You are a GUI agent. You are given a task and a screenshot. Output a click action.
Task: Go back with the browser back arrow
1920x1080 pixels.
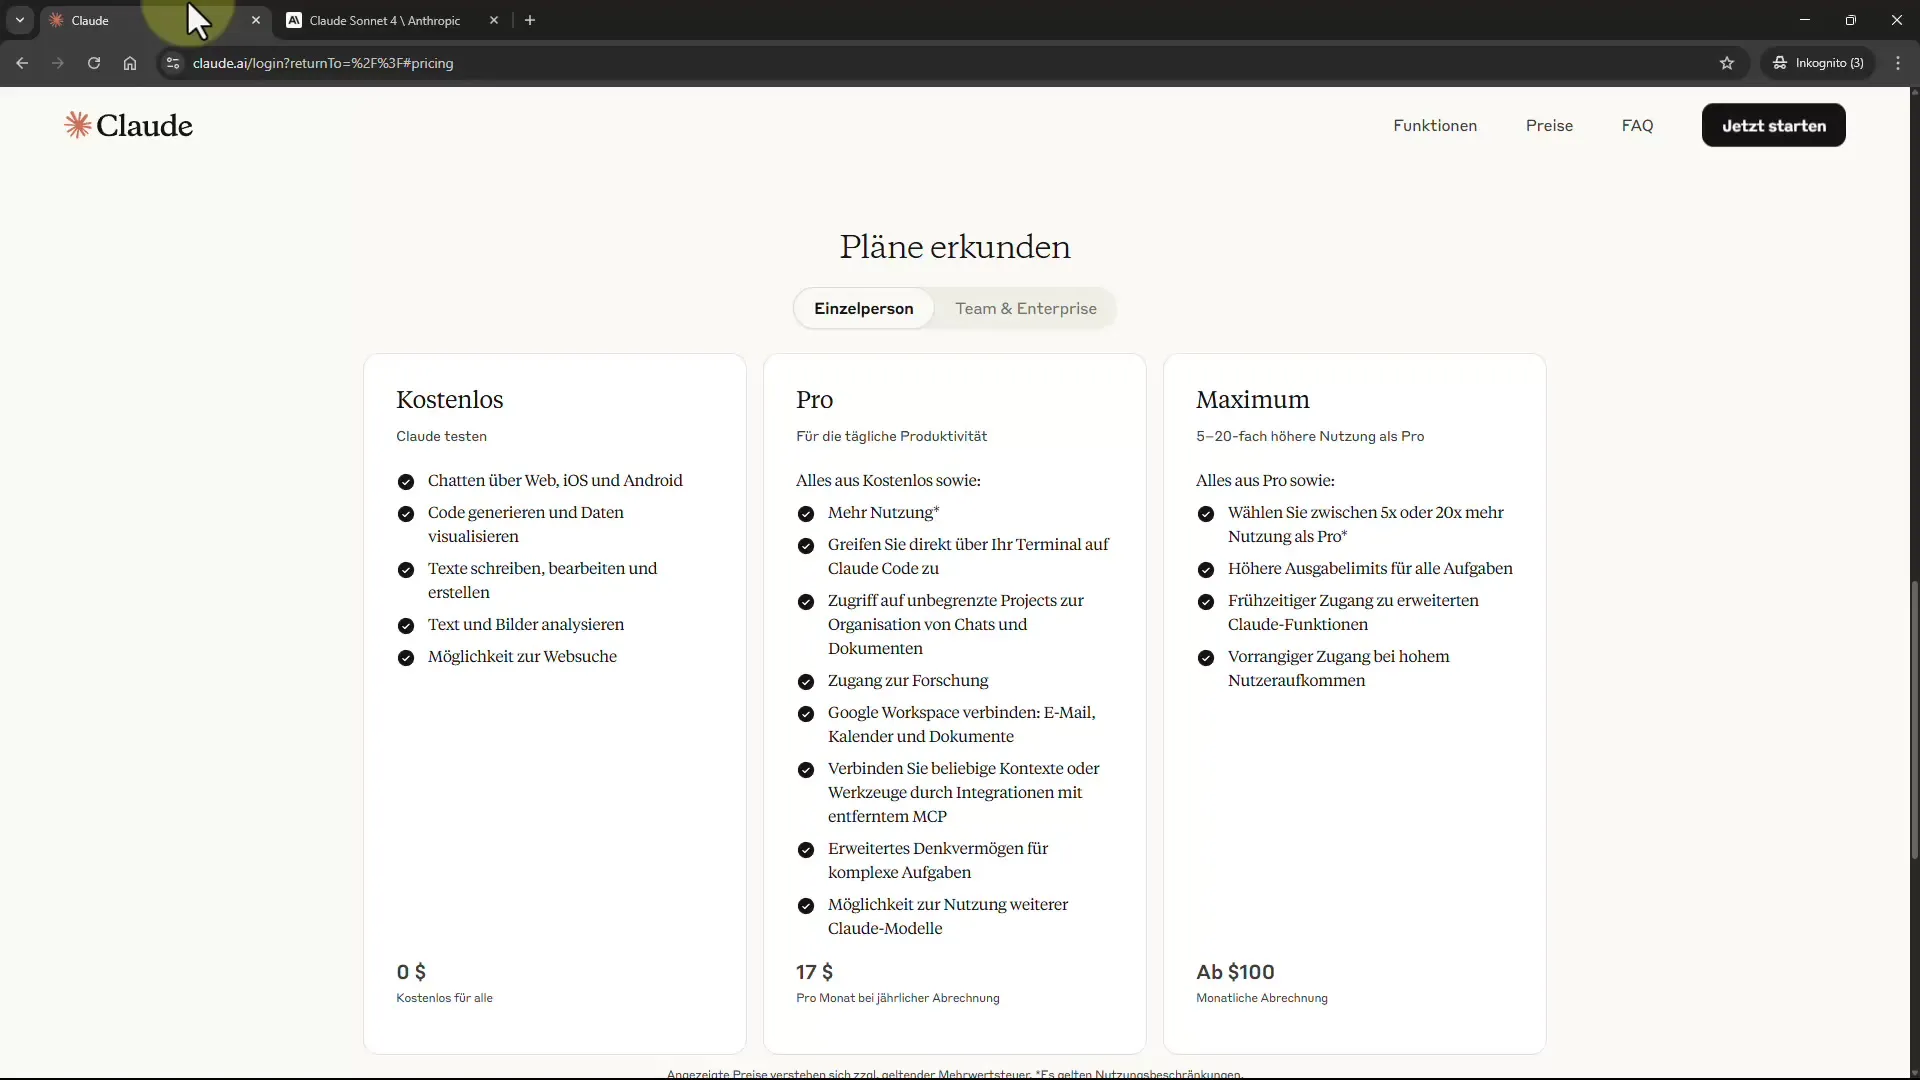[x=22, y=63]
